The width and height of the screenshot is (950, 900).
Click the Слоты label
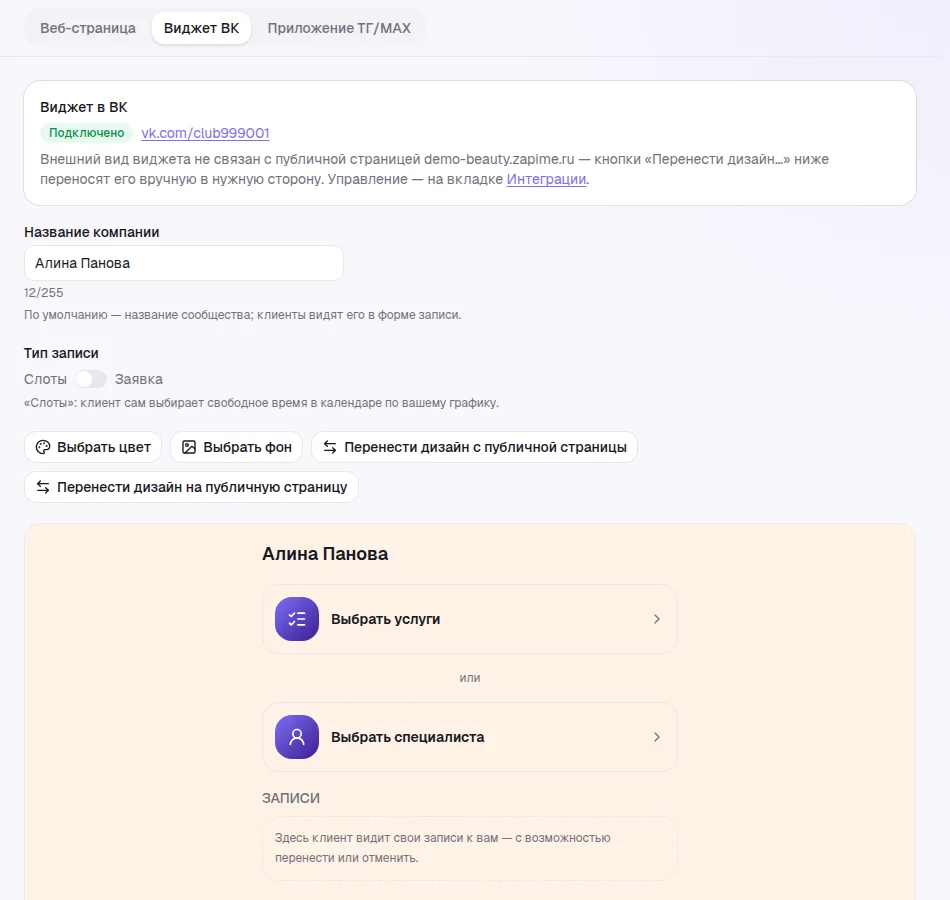click(x=45, y=379)
